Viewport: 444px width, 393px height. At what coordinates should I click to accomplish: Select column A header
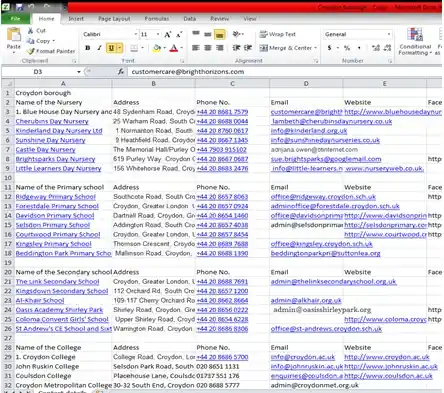coord(63,84)
